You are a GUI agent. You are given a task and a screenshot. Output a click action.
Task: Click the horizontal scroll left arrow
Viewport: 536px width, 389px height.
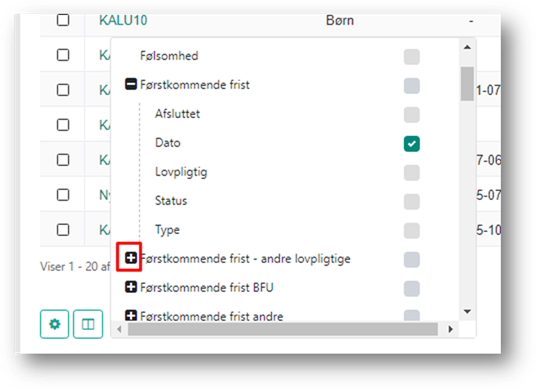click(x=119, y=329)
